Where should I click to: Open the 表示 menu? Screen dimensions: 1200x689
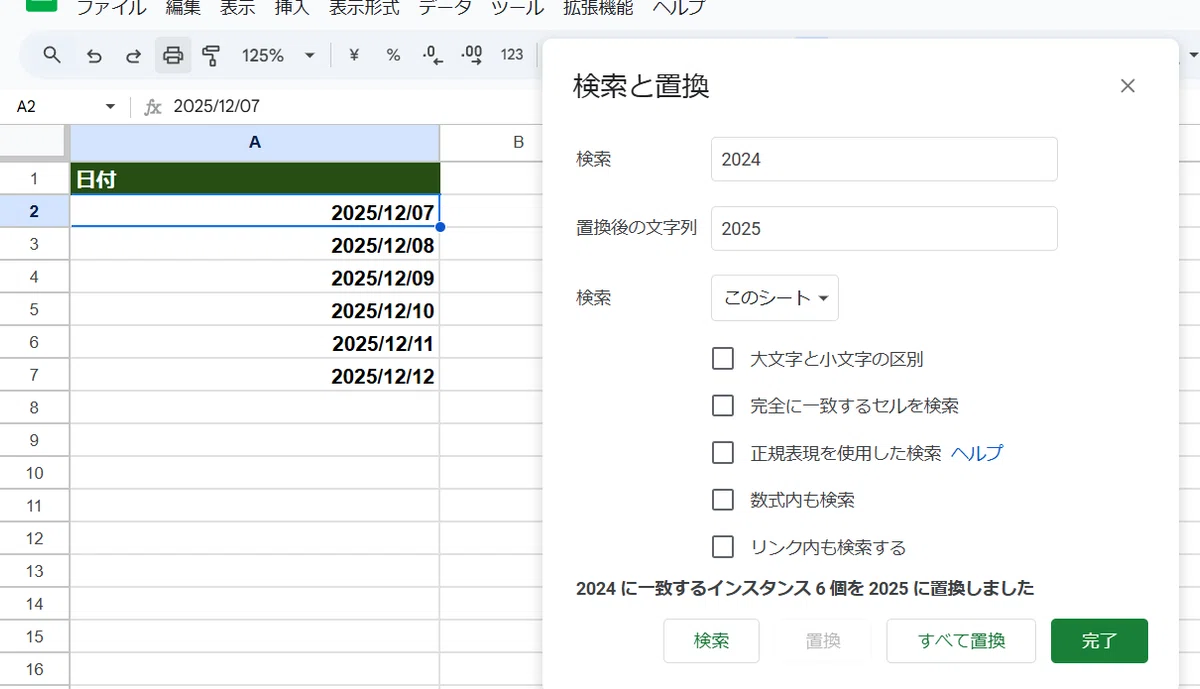[x=238, y=8]
